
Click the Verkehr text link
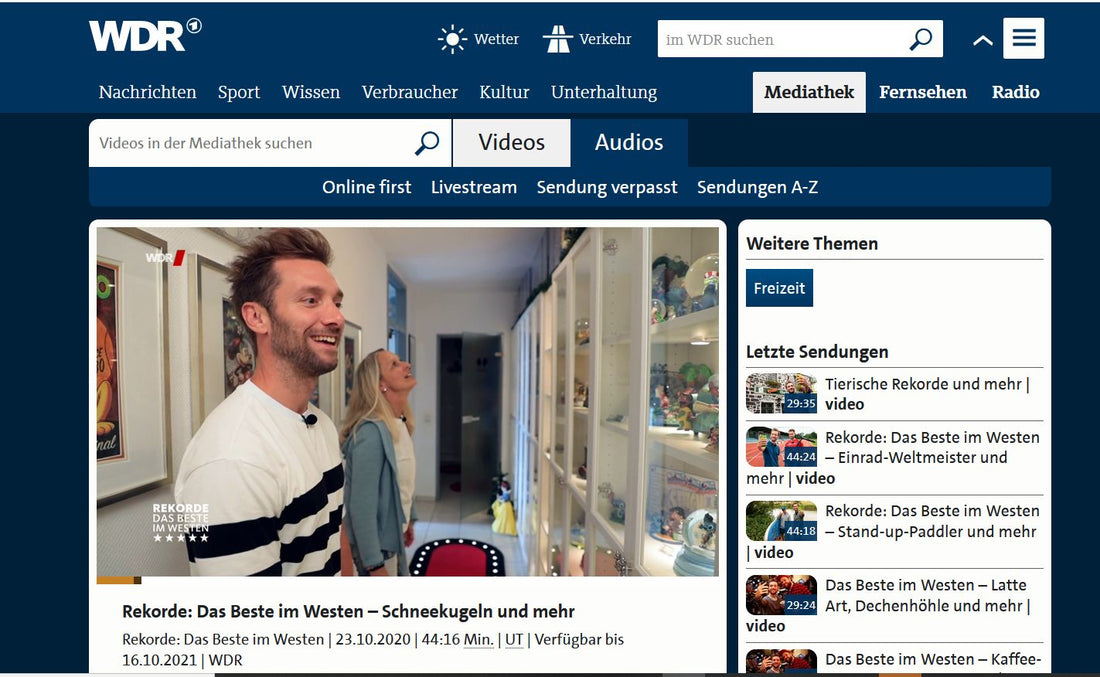(x=605, y=39)
